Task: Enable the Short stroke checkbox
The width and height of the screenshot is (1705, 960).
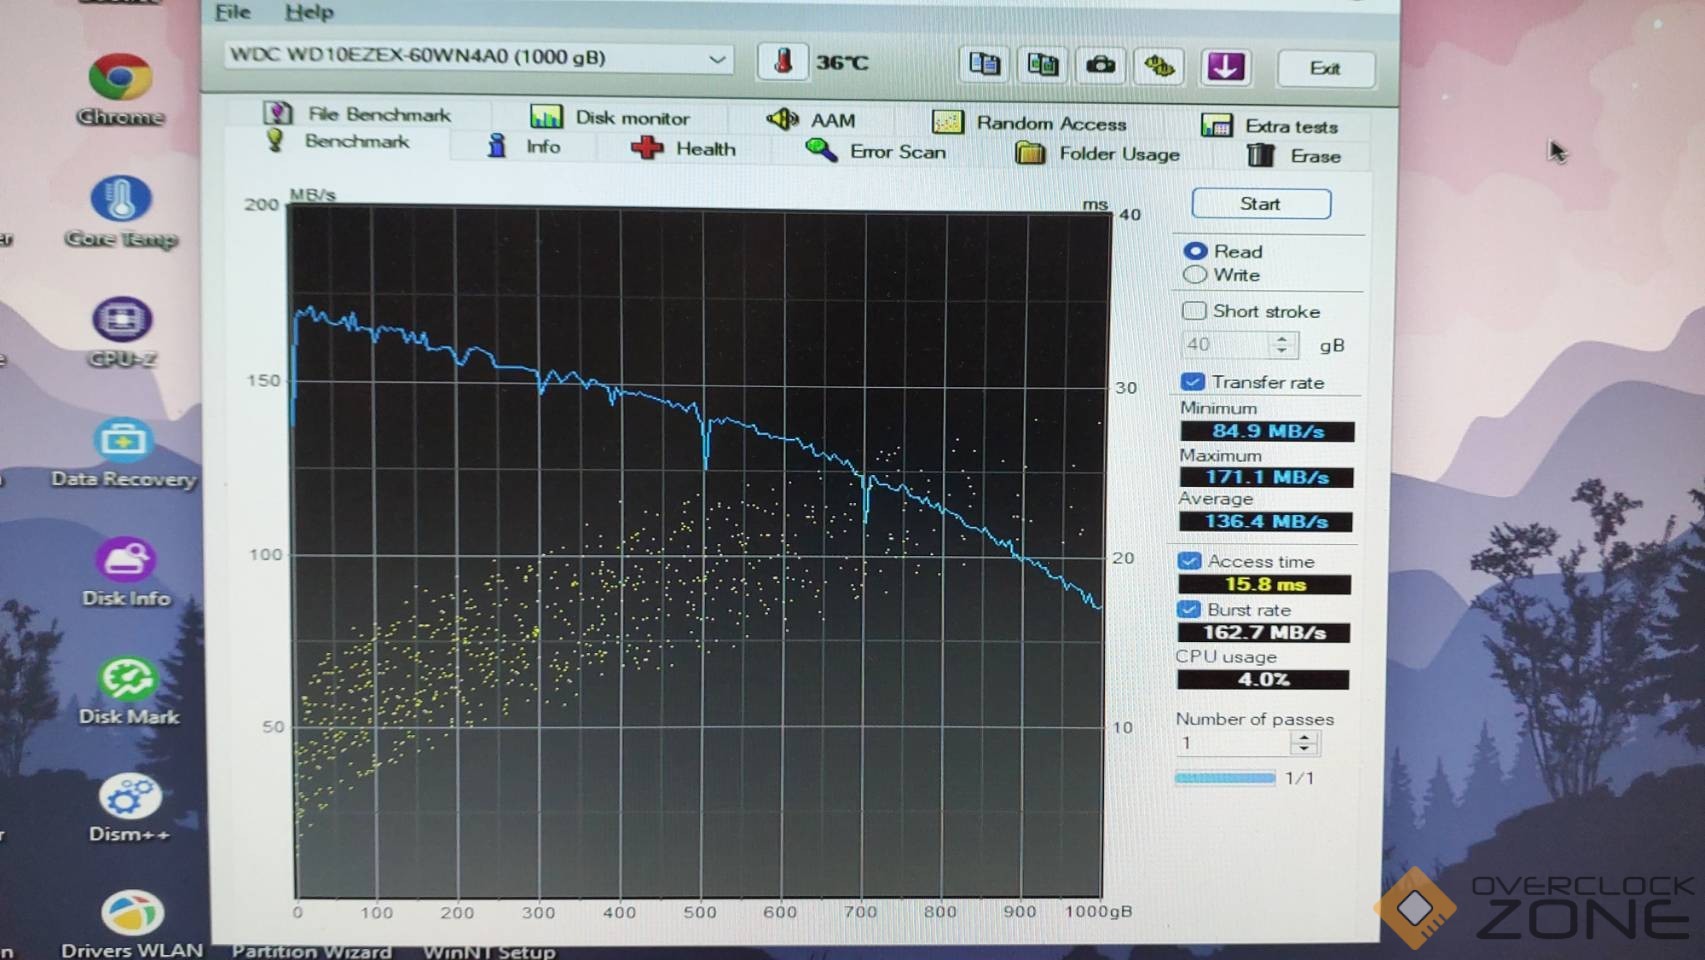Action: point(1194,311)
